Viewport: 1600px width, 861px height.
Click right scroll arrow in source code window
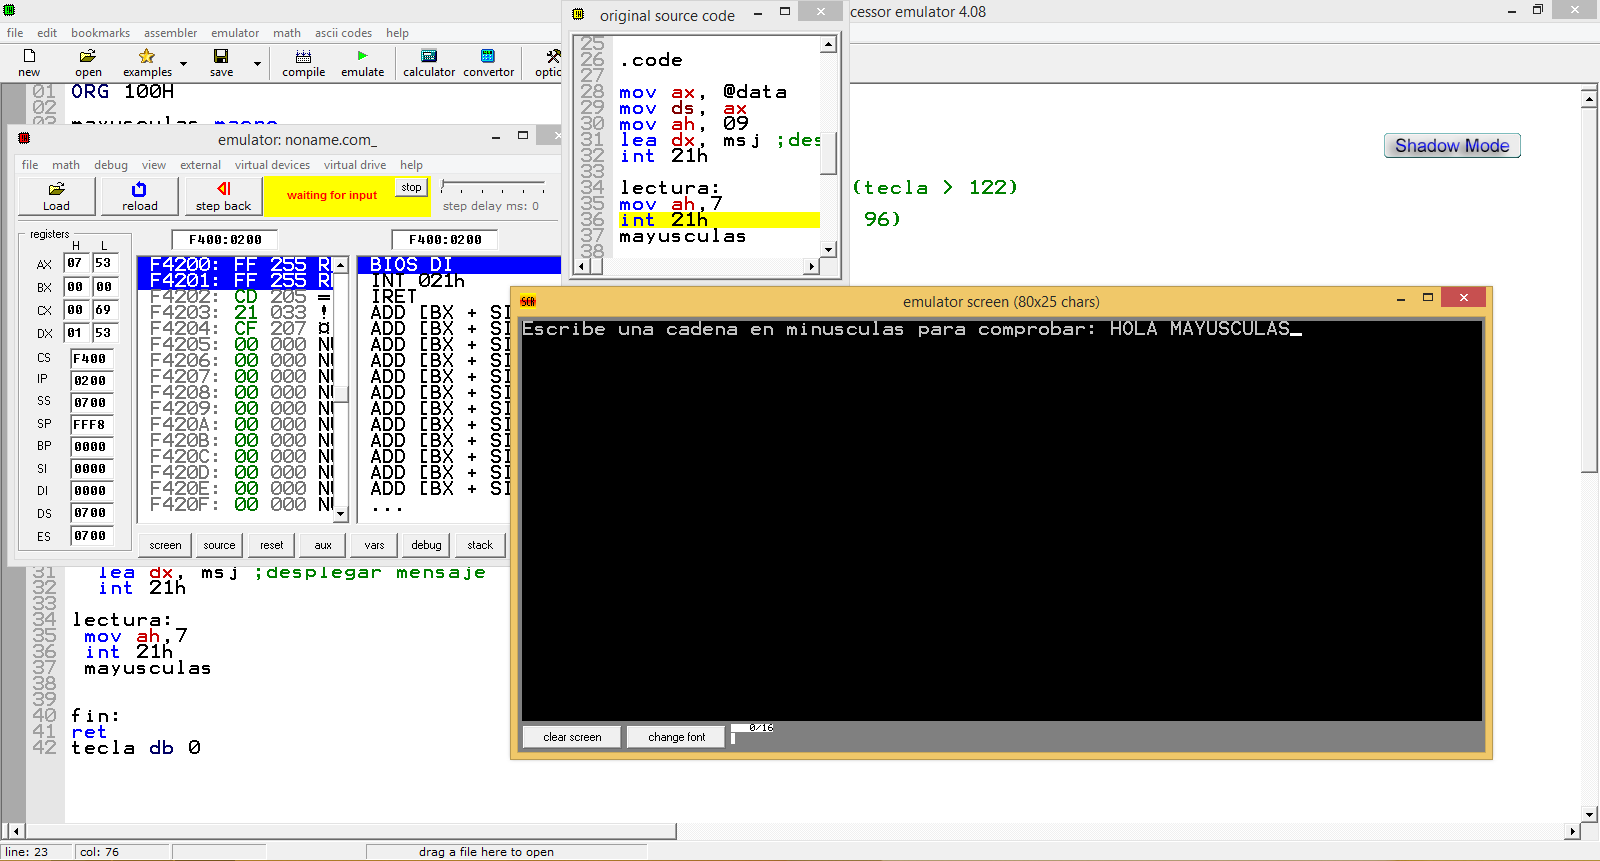click(x=812, y=267)
